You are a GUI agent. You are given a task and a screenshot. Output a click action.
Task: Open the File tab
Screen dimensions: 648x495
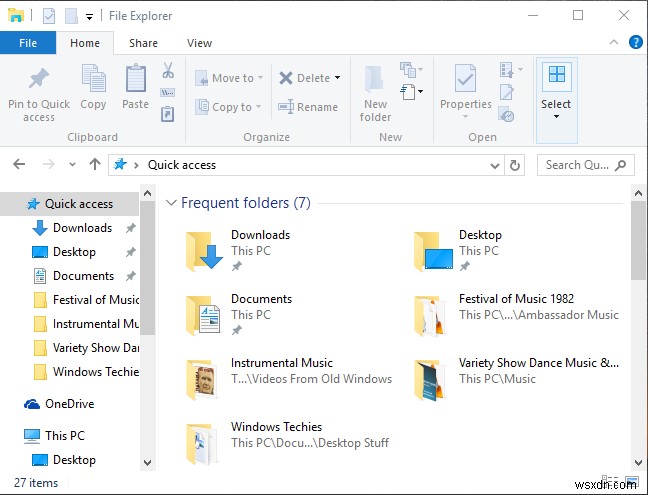click(x=28, y=43)
